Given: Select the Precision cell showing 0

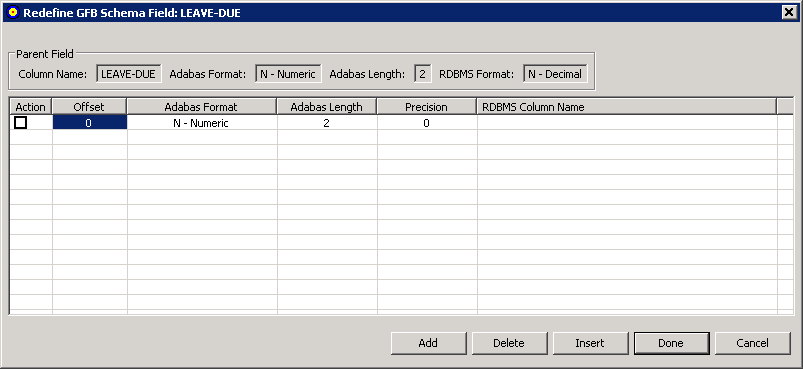Looking at the screenshot, I should point(427,123).
